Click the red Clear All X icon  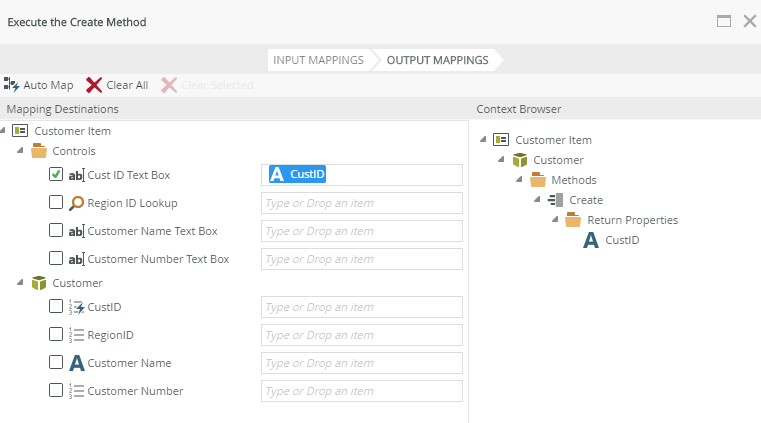pyautogui.click(x=94, y=85)
